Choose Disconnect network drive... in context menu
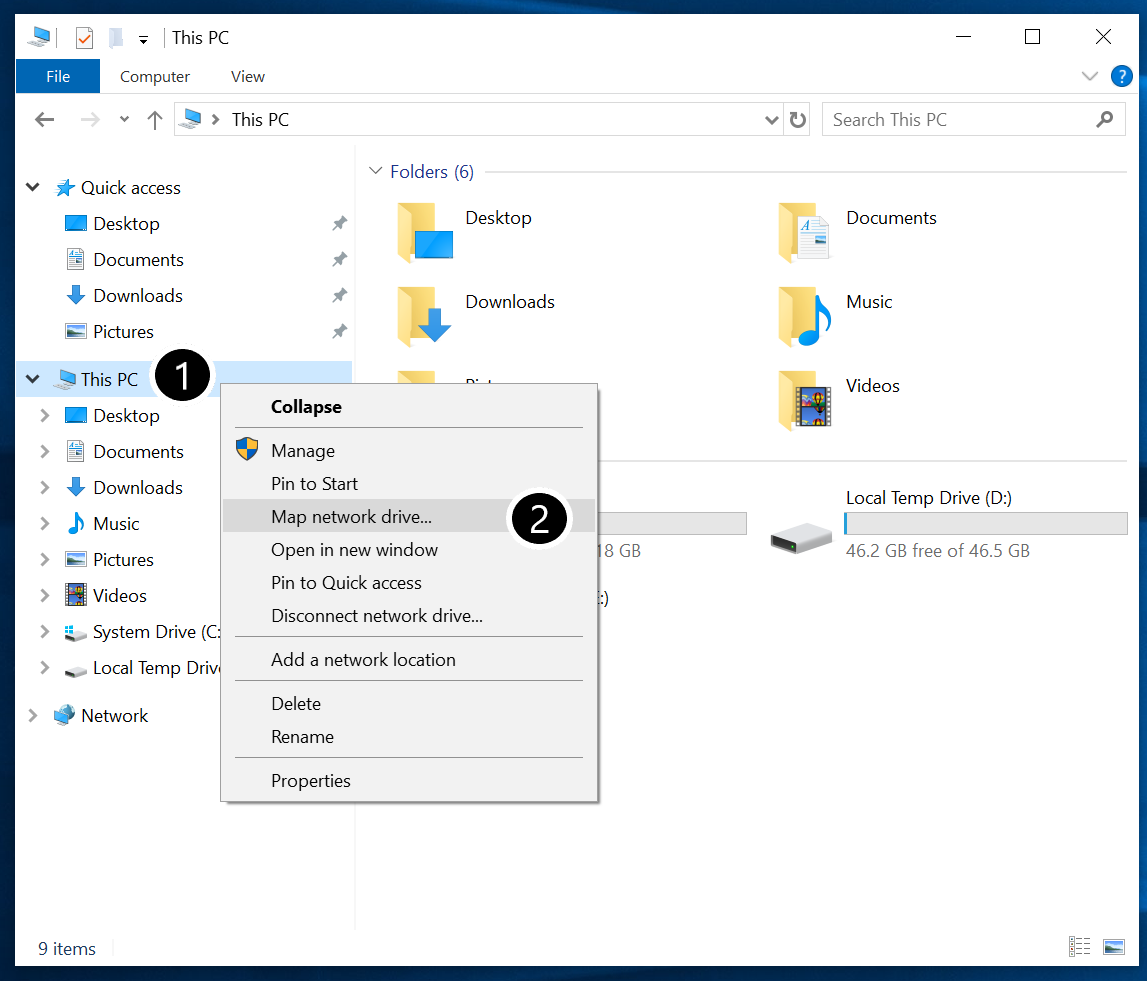This screenshot has width=1147, height=981. (409, 615)
